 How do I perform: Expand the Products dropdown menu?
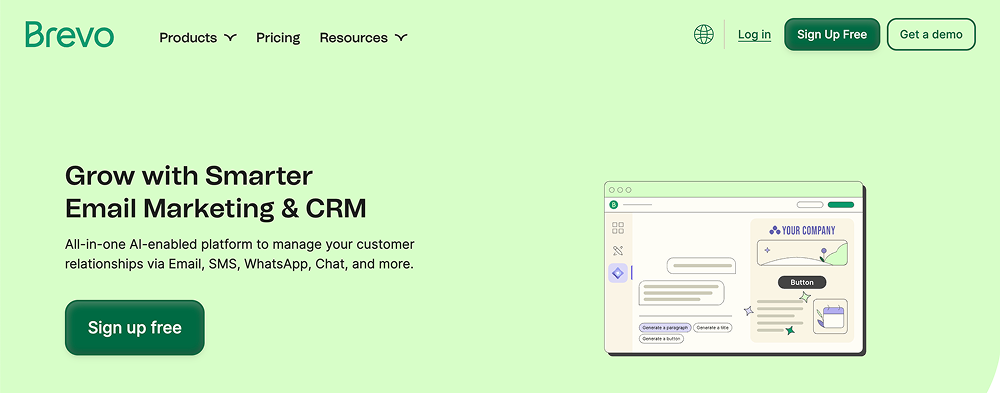[x=198, y=38]
